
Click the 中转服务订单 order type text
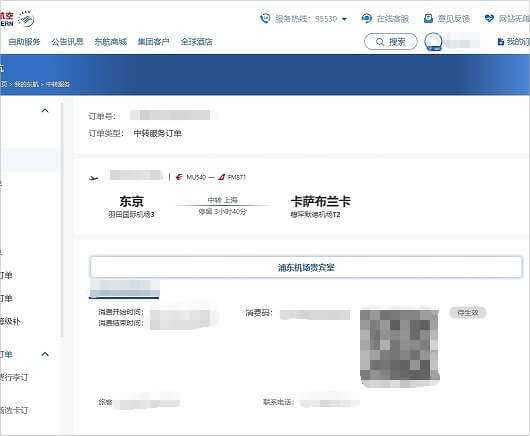[158, 133]
